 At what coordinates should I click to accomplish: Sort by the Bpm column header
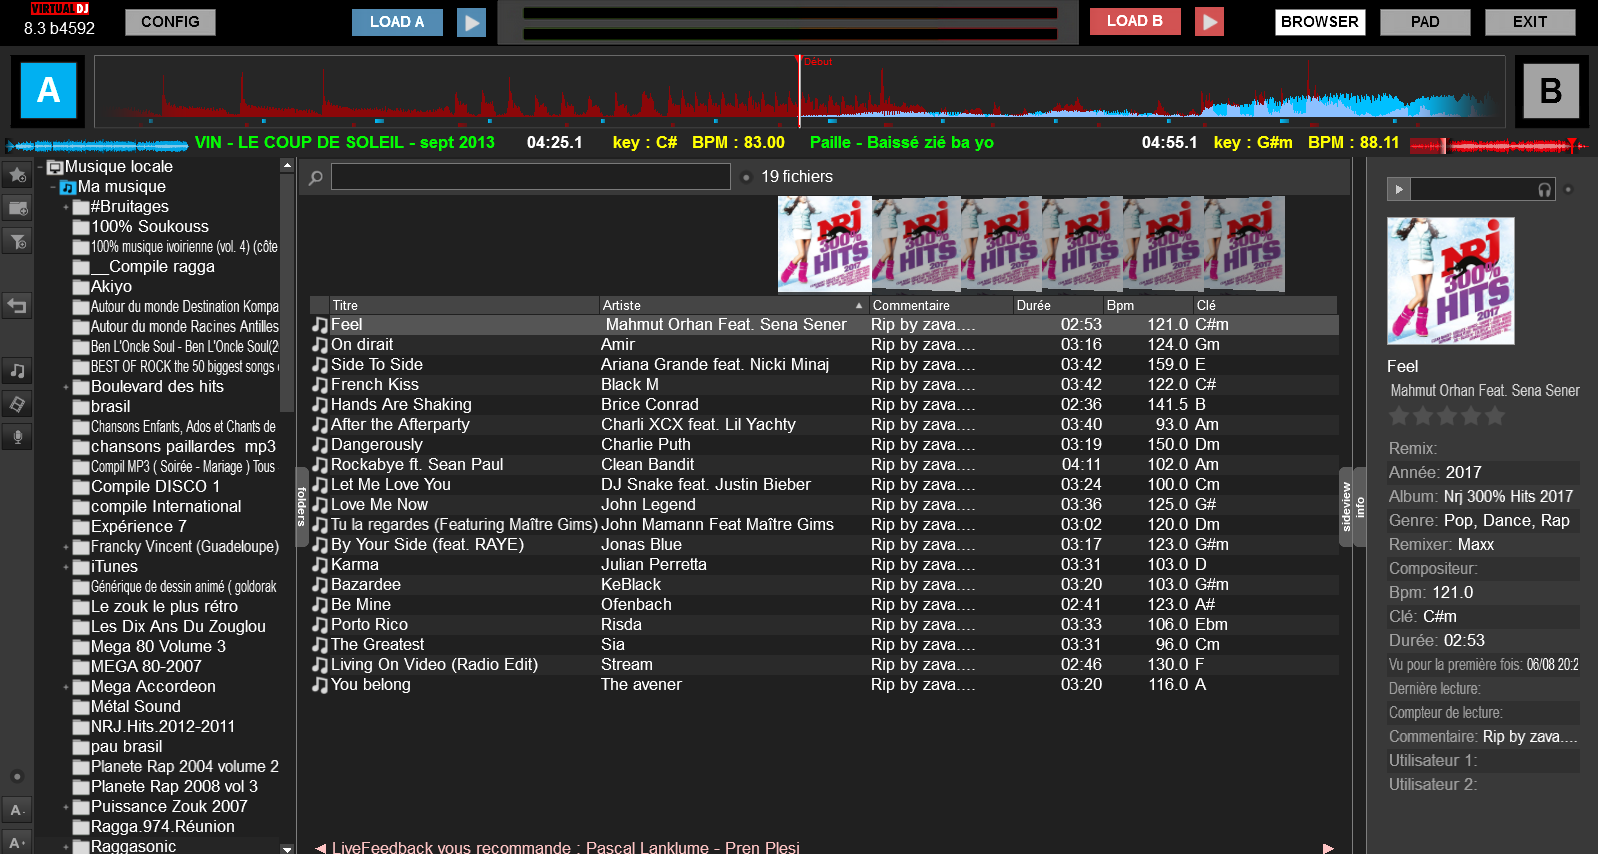coord(1147,305)
